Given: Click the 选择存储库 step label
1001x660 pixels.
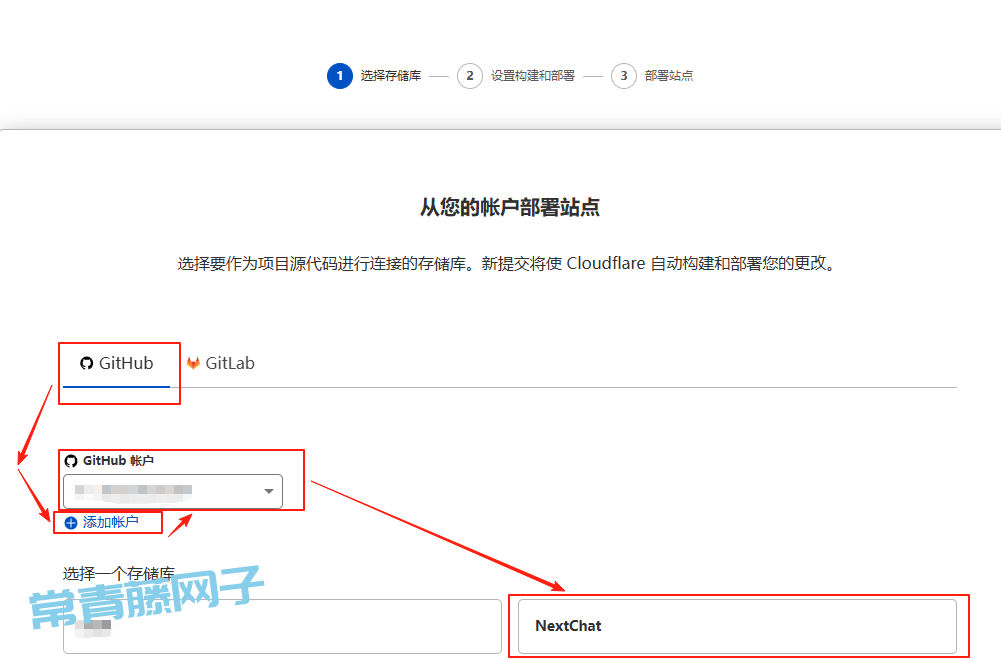Looking at the screenshot, I should [x=391, y=76].
